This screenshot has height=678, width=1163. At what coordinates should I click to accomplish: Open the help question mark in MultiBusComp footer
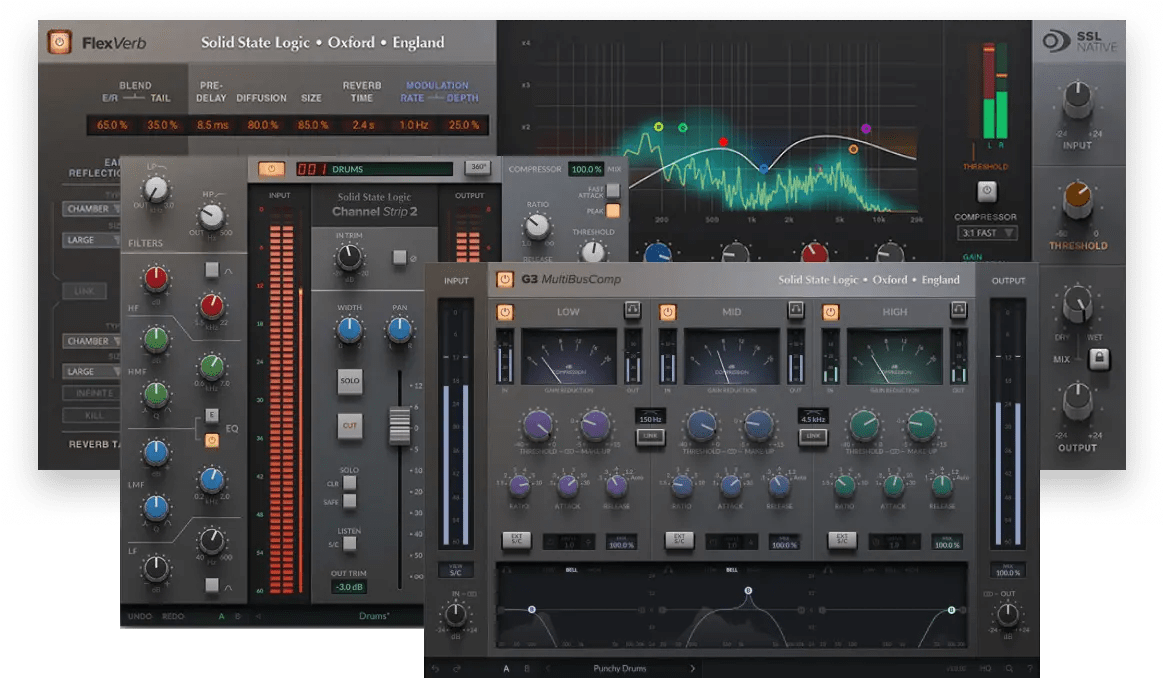(x=1029, y=668)
